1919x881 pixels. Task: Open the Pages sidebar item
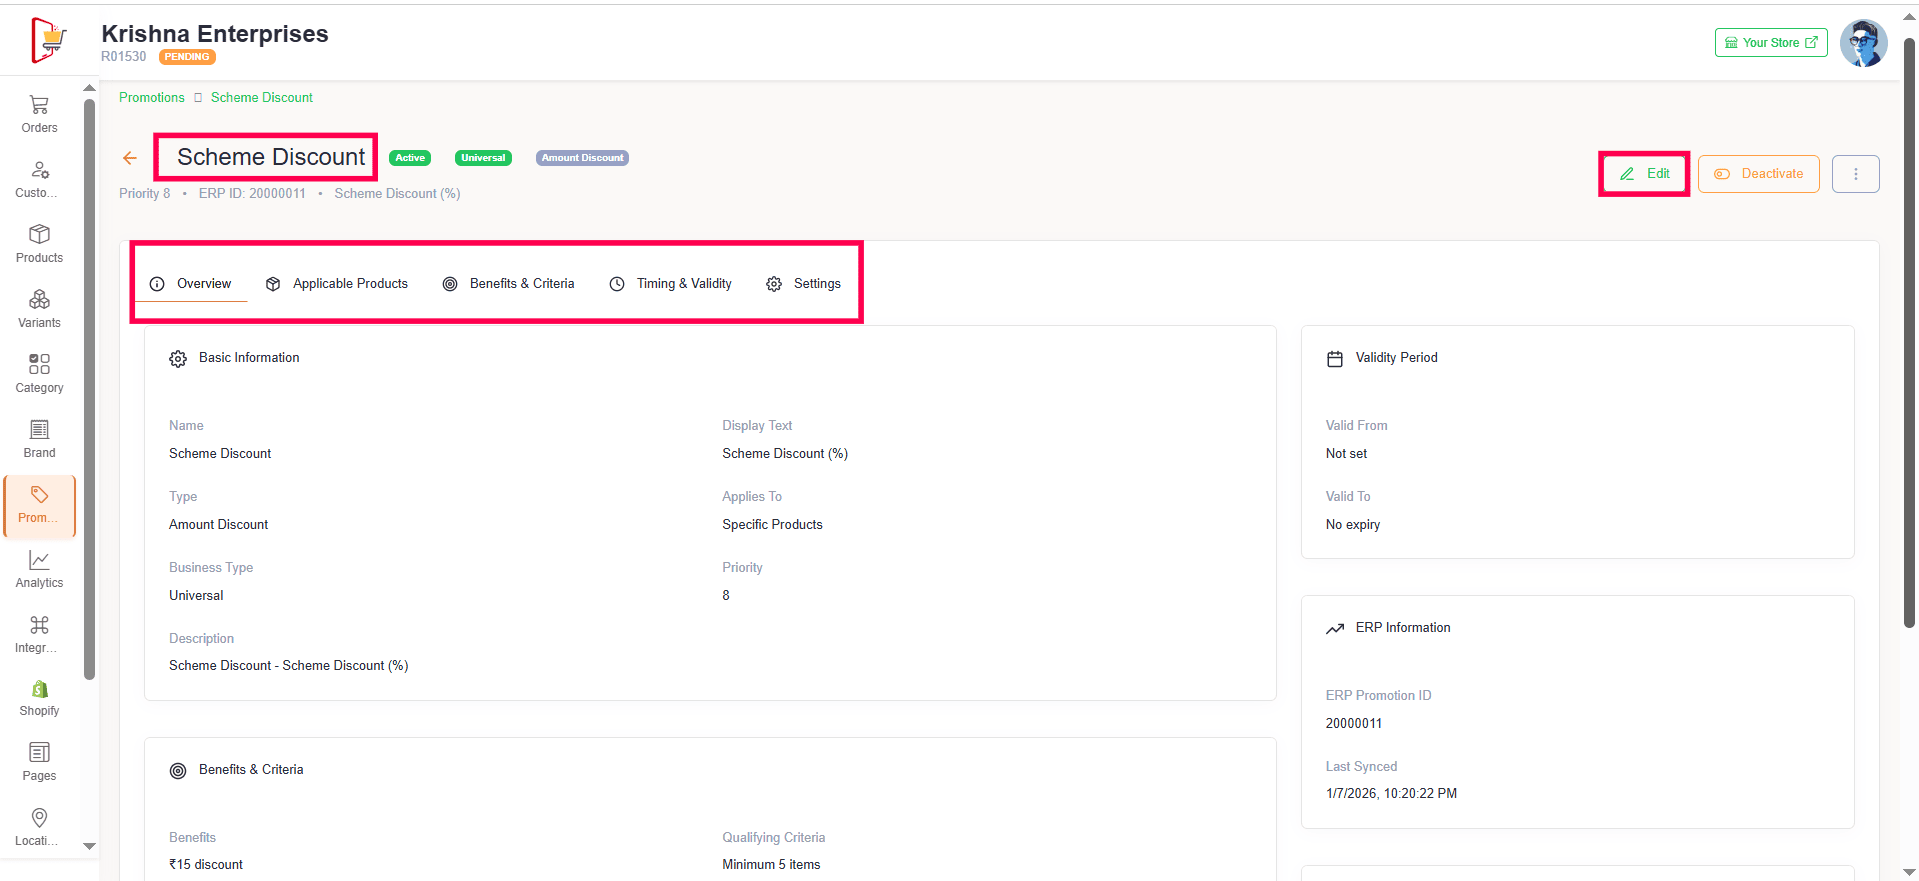(x=39, y=762)
